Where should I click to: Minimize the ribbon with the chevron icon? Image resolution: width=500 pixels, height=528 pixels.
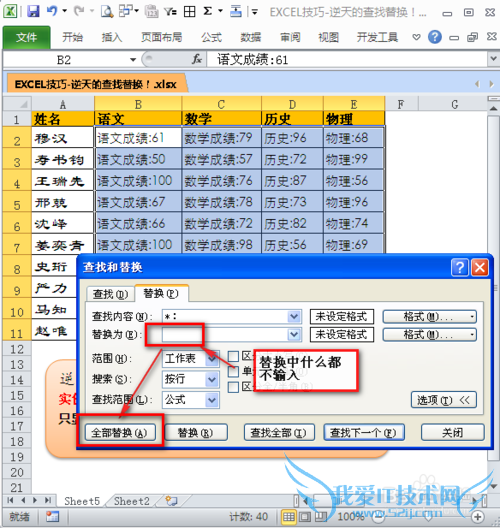(416, 37)
